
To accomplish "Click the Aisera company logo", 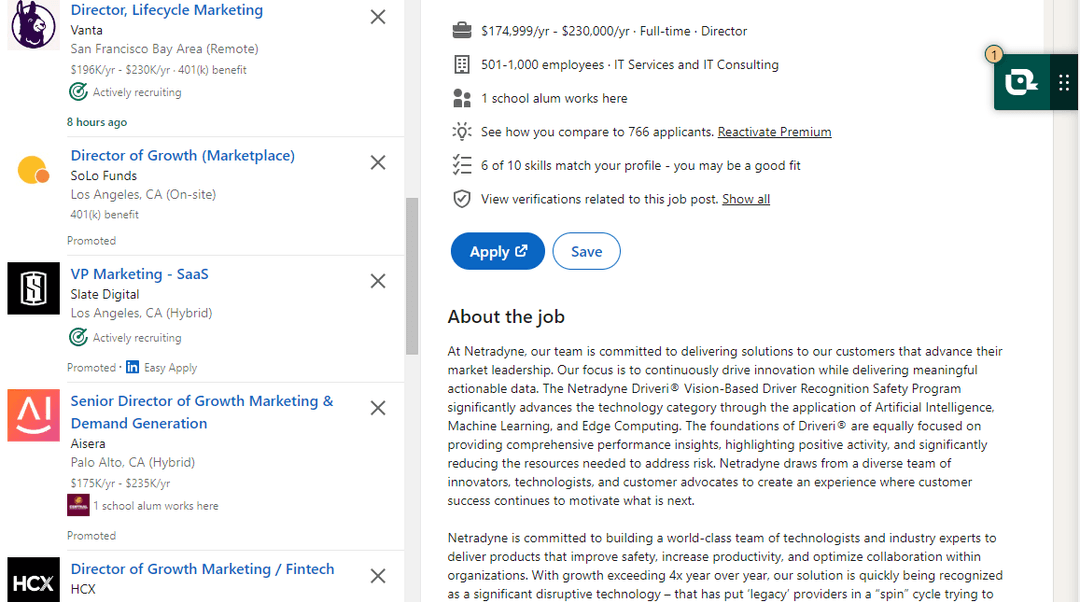I will (x=33, y=415).
